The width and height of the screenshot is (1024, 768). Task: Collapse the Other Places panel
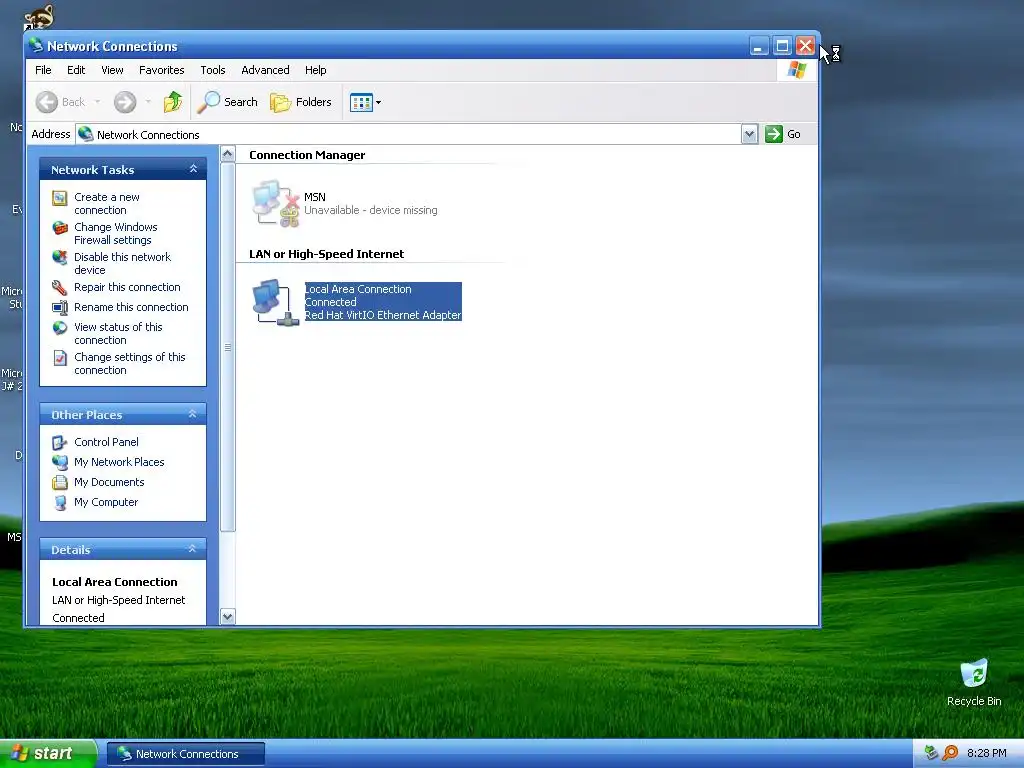(x=193, y=414)
